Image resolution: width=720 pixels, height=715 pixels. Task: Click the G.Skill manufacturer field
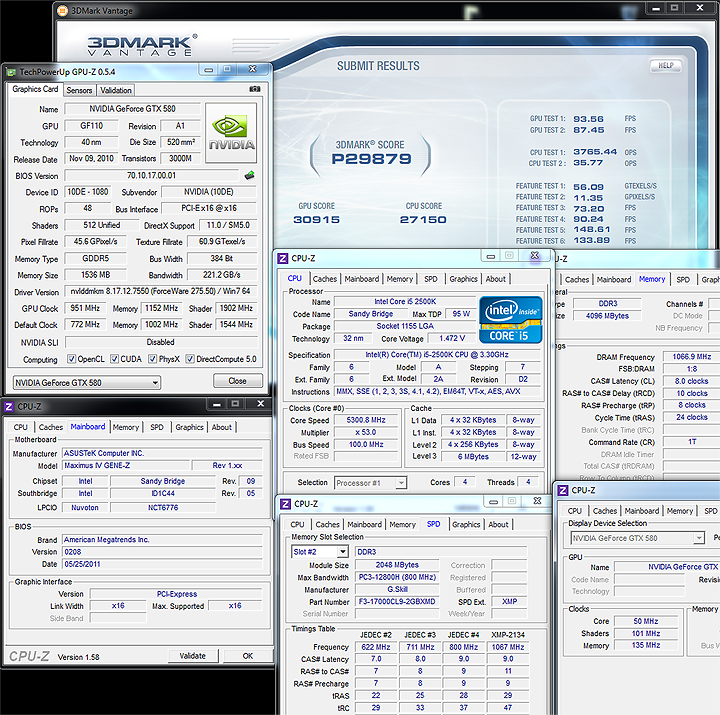click(397, 589)
